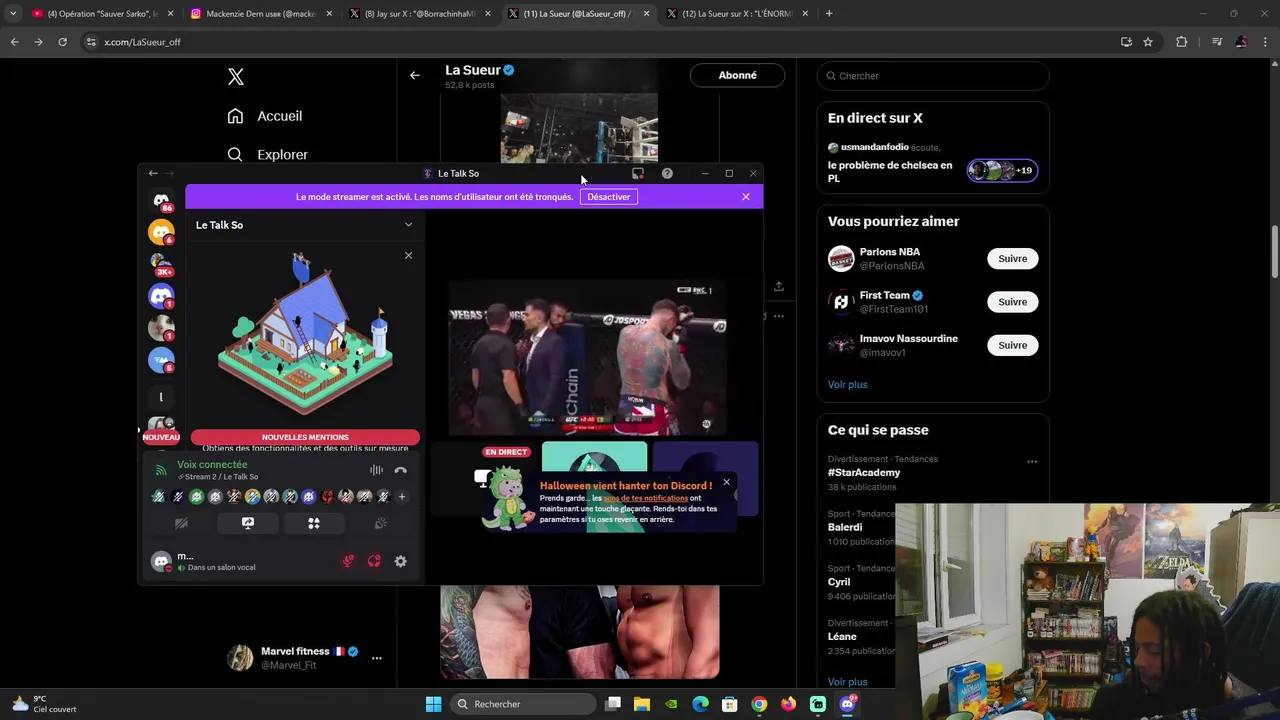Screen dimensions: 1280x720
Task: Expand the Le Talk So server dropdown
Action: click(408, 225)
